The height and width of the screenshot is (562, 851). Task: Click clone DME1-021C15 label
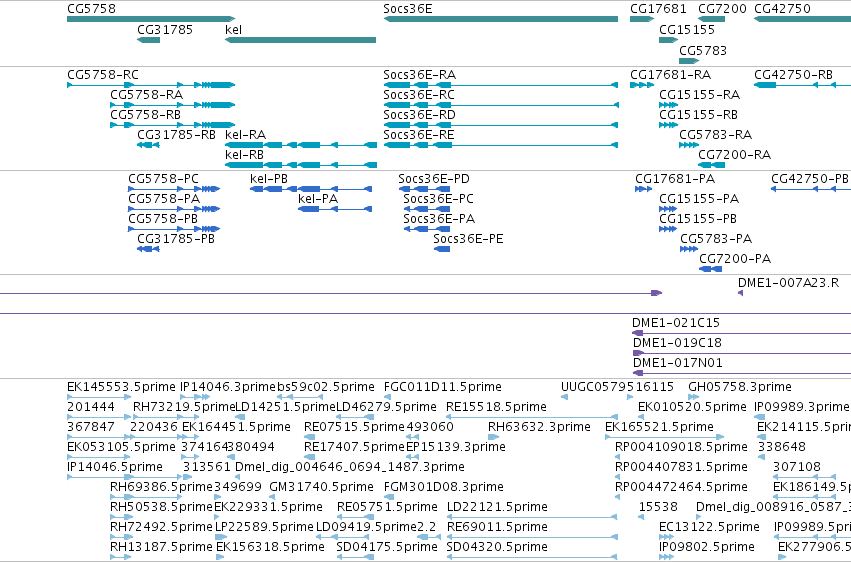tap(676, 323)
